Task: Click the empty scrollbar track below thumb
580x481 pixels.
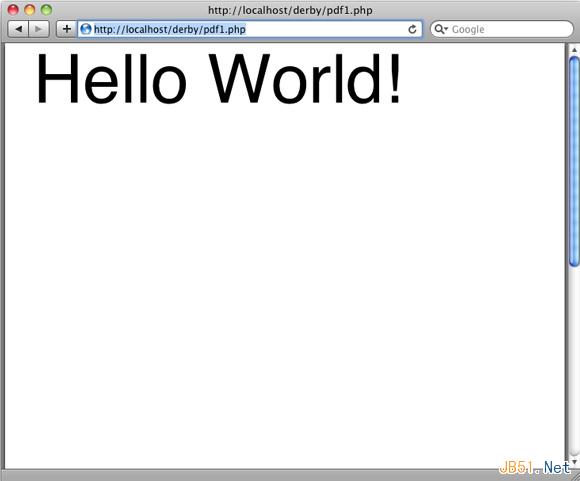Action: [574, 361]
